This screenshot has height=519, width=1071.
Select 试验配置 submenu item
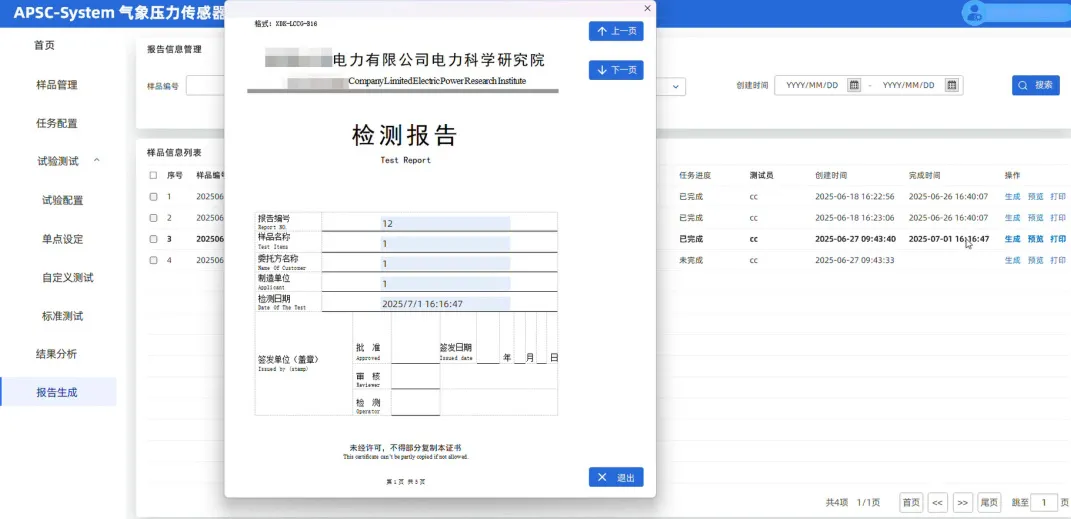pyautogui.click(x=62, y=201)
